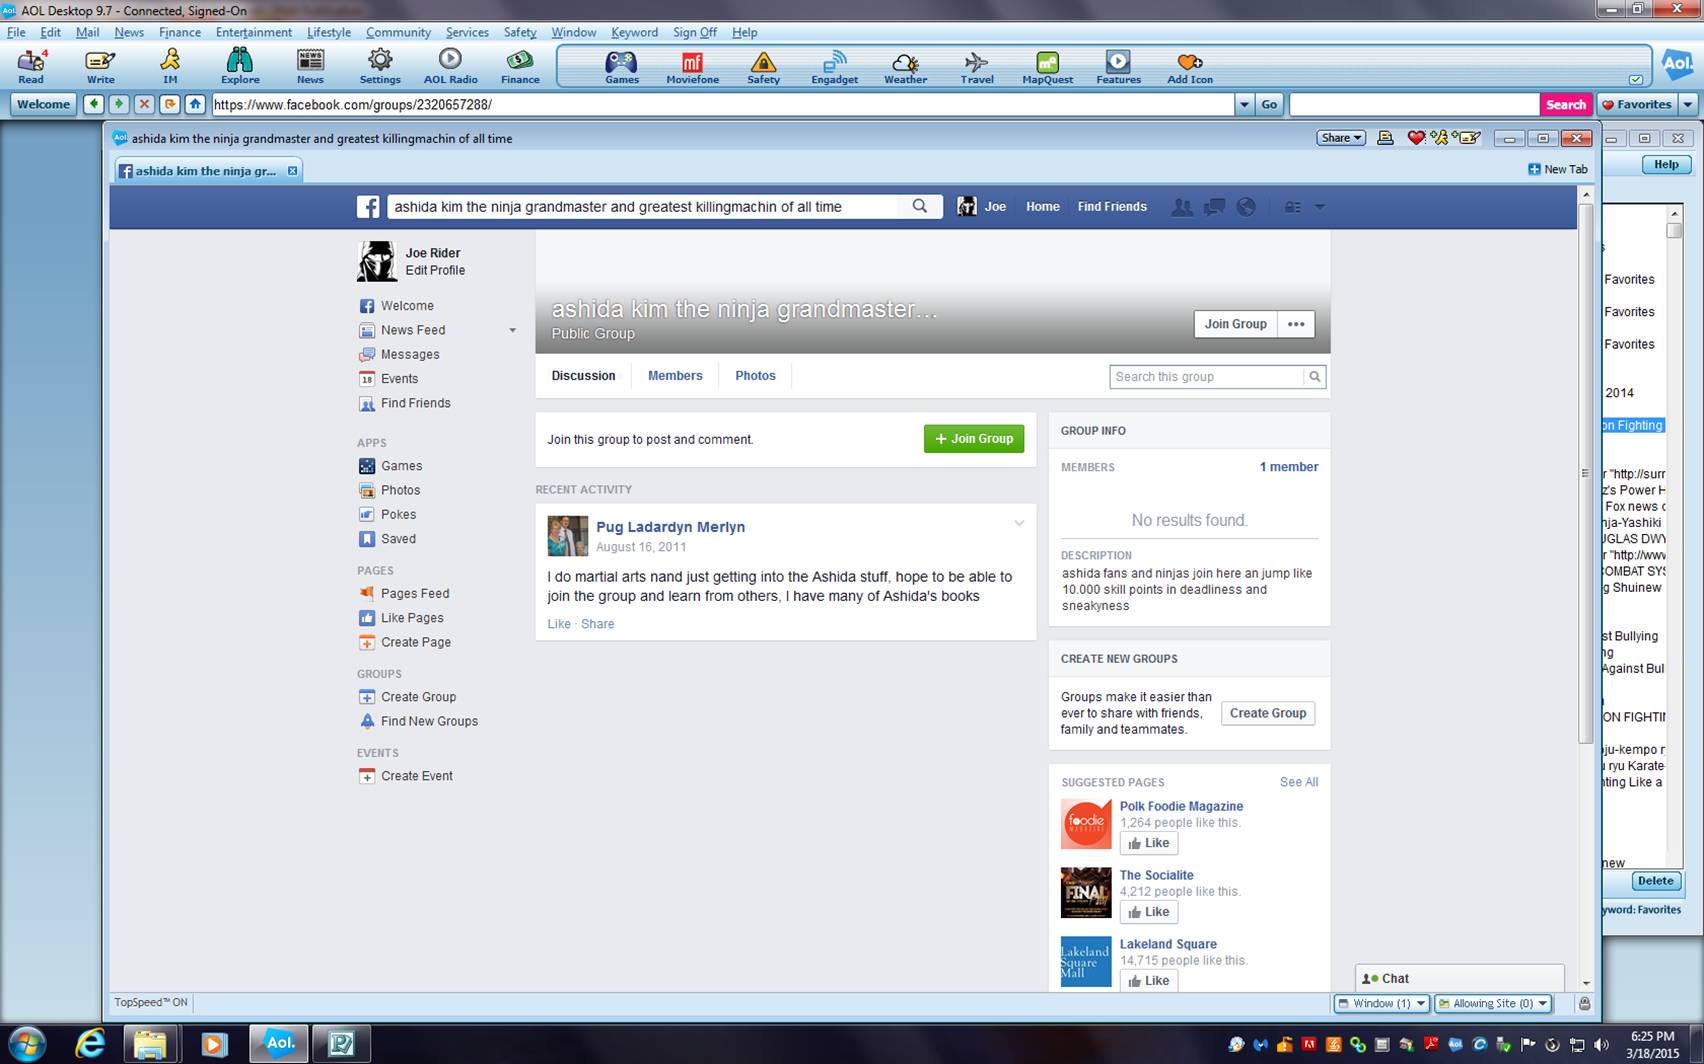Open the Share dropdown button

pyautogui.click(x=1341, y=138)
